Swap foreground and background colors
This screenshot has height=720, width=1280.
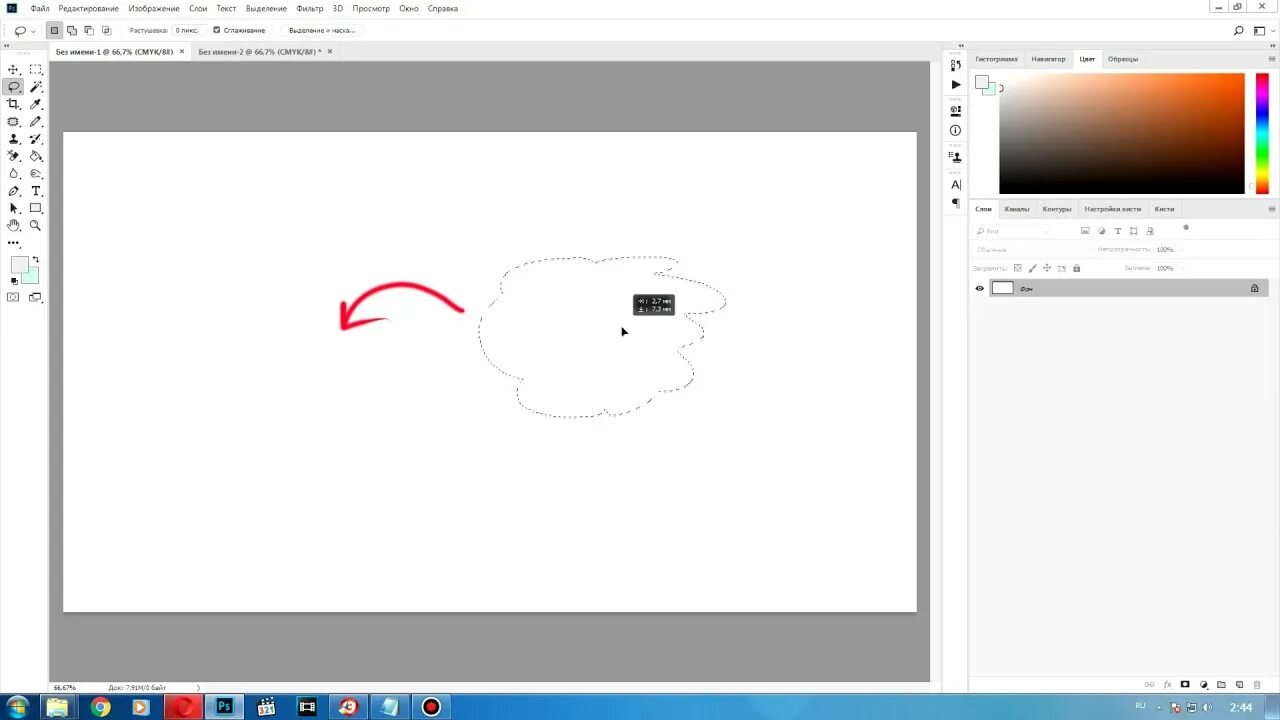pos(36,260)
